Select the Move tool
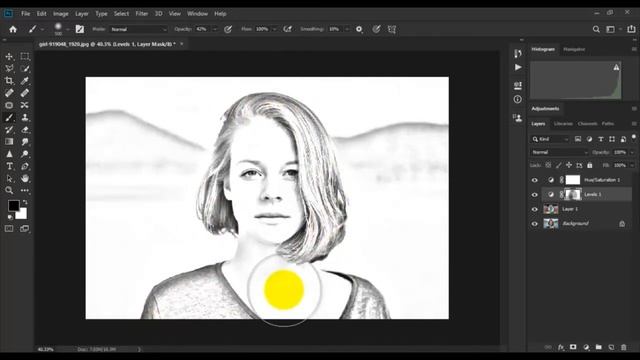Screen dimensions: 640x360 (x=9, y=56)
